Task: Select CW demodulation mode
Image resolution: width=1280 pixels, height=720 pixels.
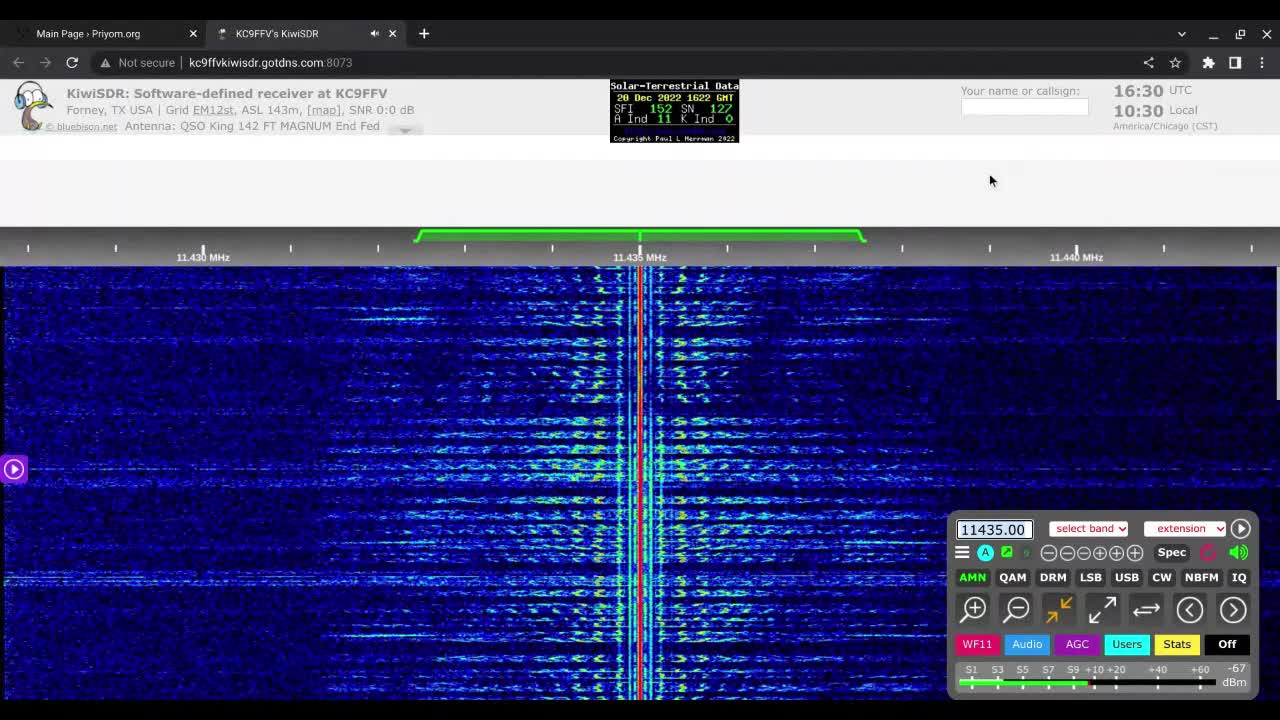Action: click(1162, 577)
